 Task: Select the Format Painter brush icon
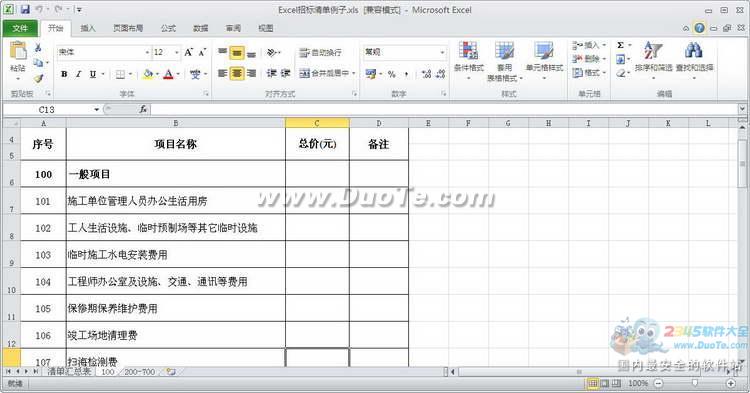pyautogui.click(x=38, y=78)
